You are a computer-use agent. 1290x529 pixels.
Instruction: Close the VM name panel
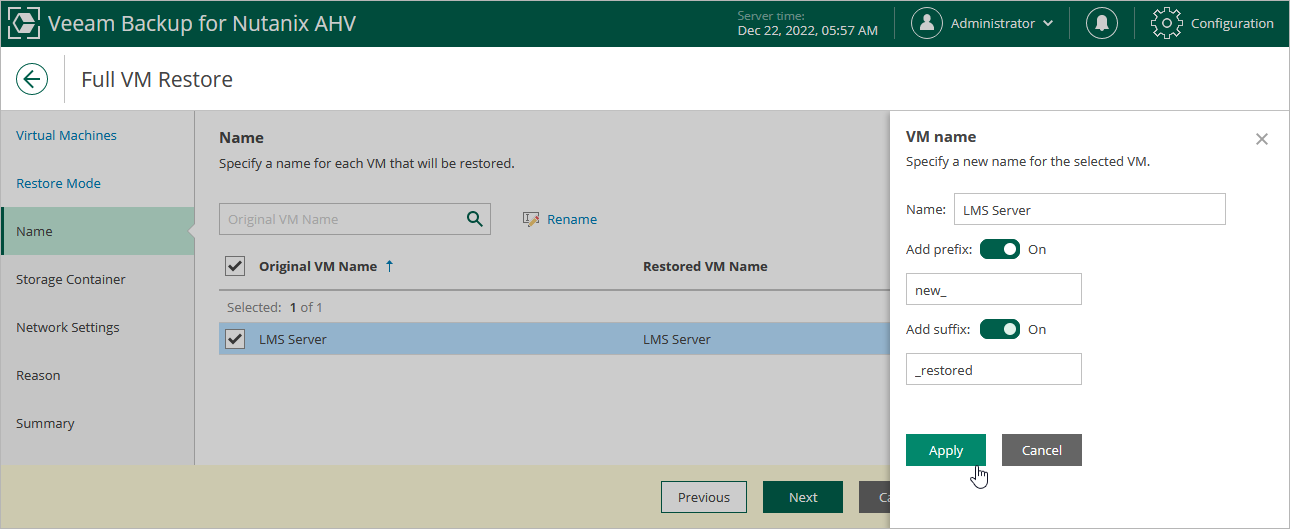click(x=1262, y=139)
